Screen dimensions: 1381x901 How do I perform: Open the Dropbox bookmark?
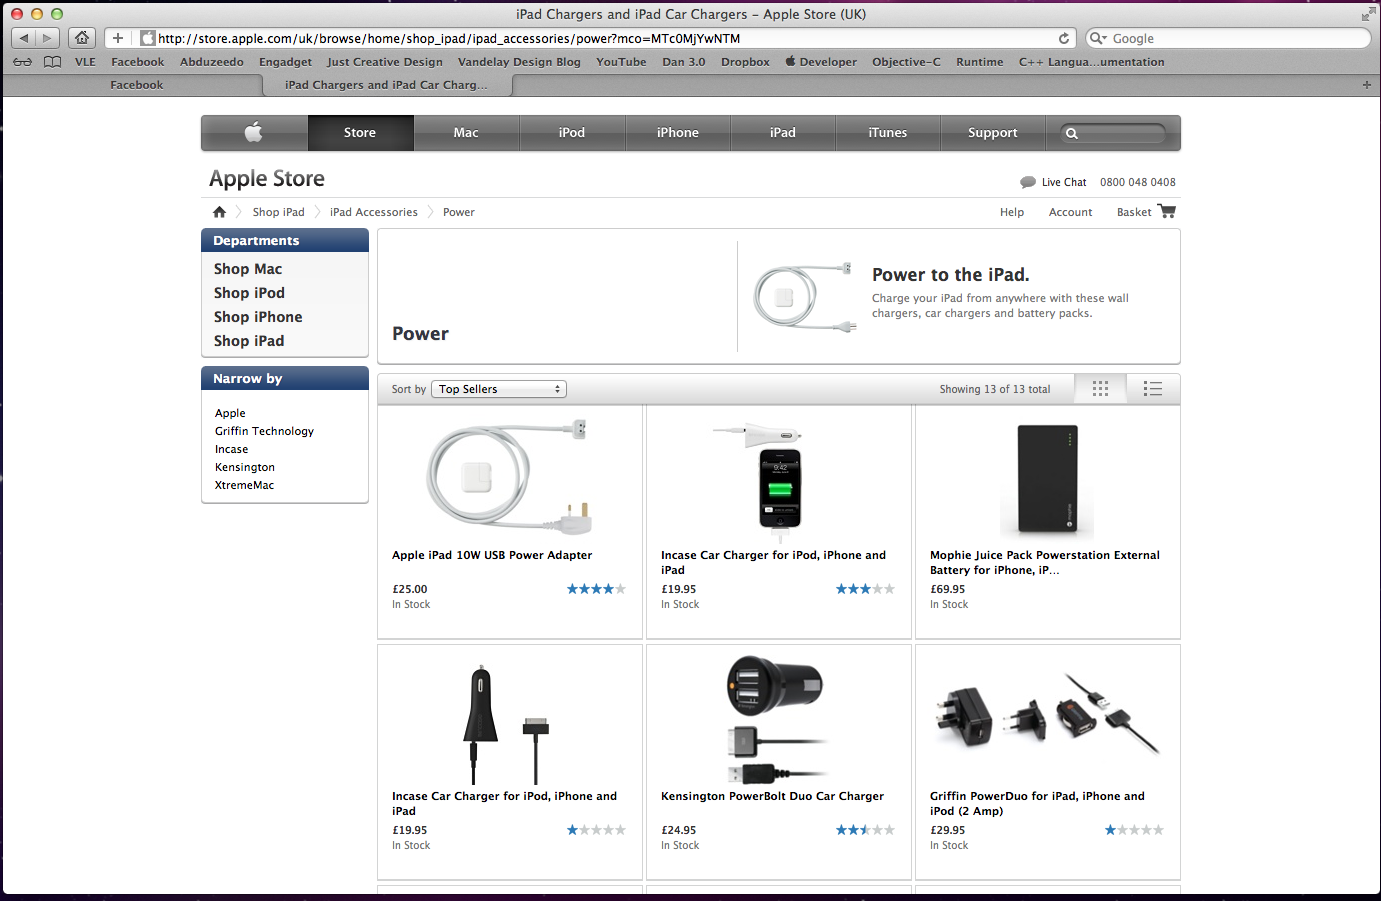click(x=745, y=62)
